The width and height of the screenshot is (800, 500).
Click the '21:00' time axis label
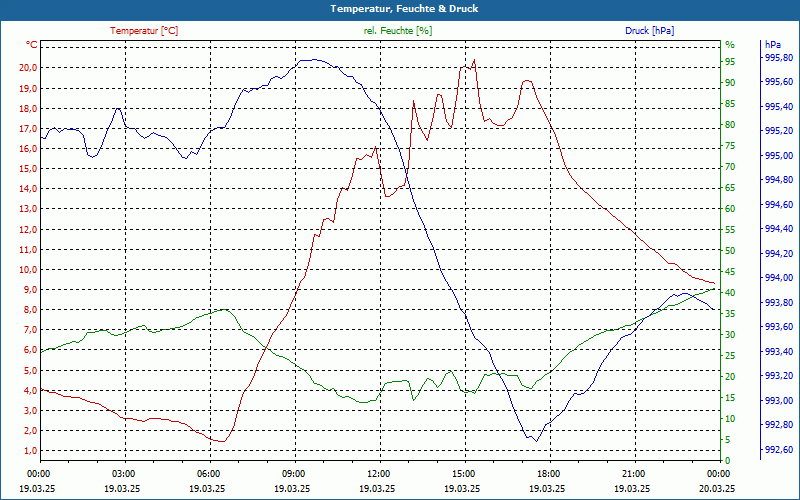pos(635,473)
